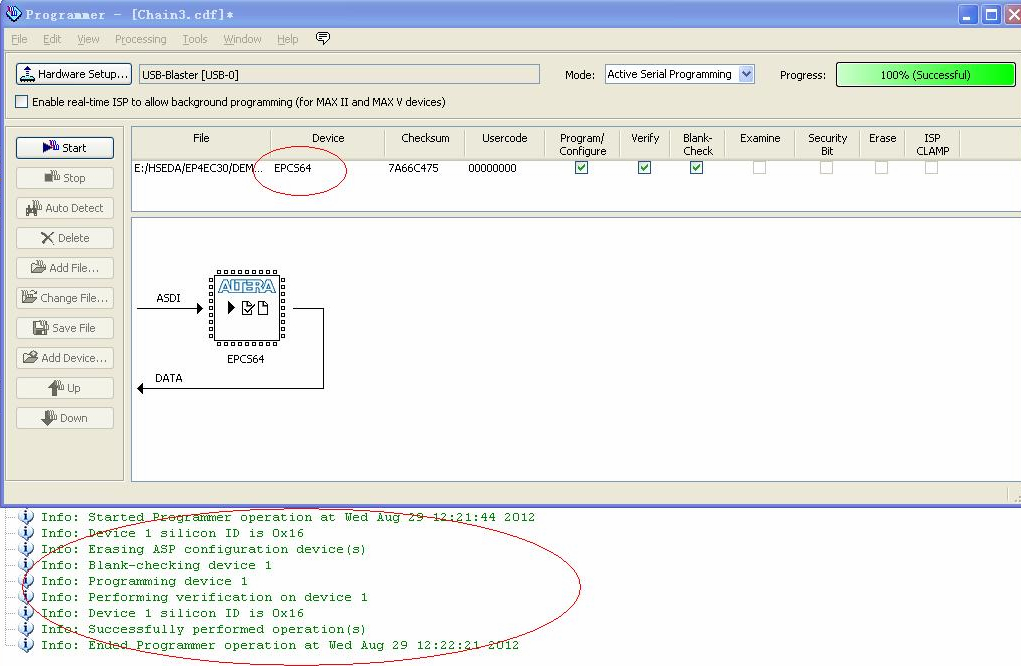Viewport: 1021px width, 666px height.
Task: Open the Add Device dialog
Action: 64,357
